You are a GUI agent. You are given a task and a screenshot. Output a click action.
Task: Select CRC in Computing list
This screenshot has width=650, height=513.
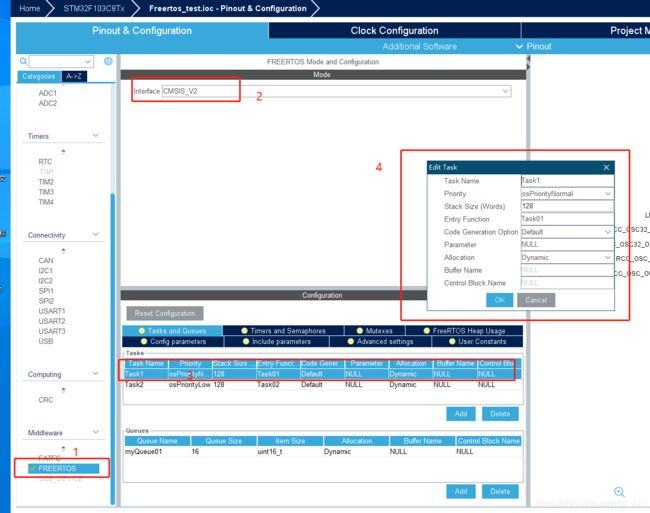tap(46, 399)
